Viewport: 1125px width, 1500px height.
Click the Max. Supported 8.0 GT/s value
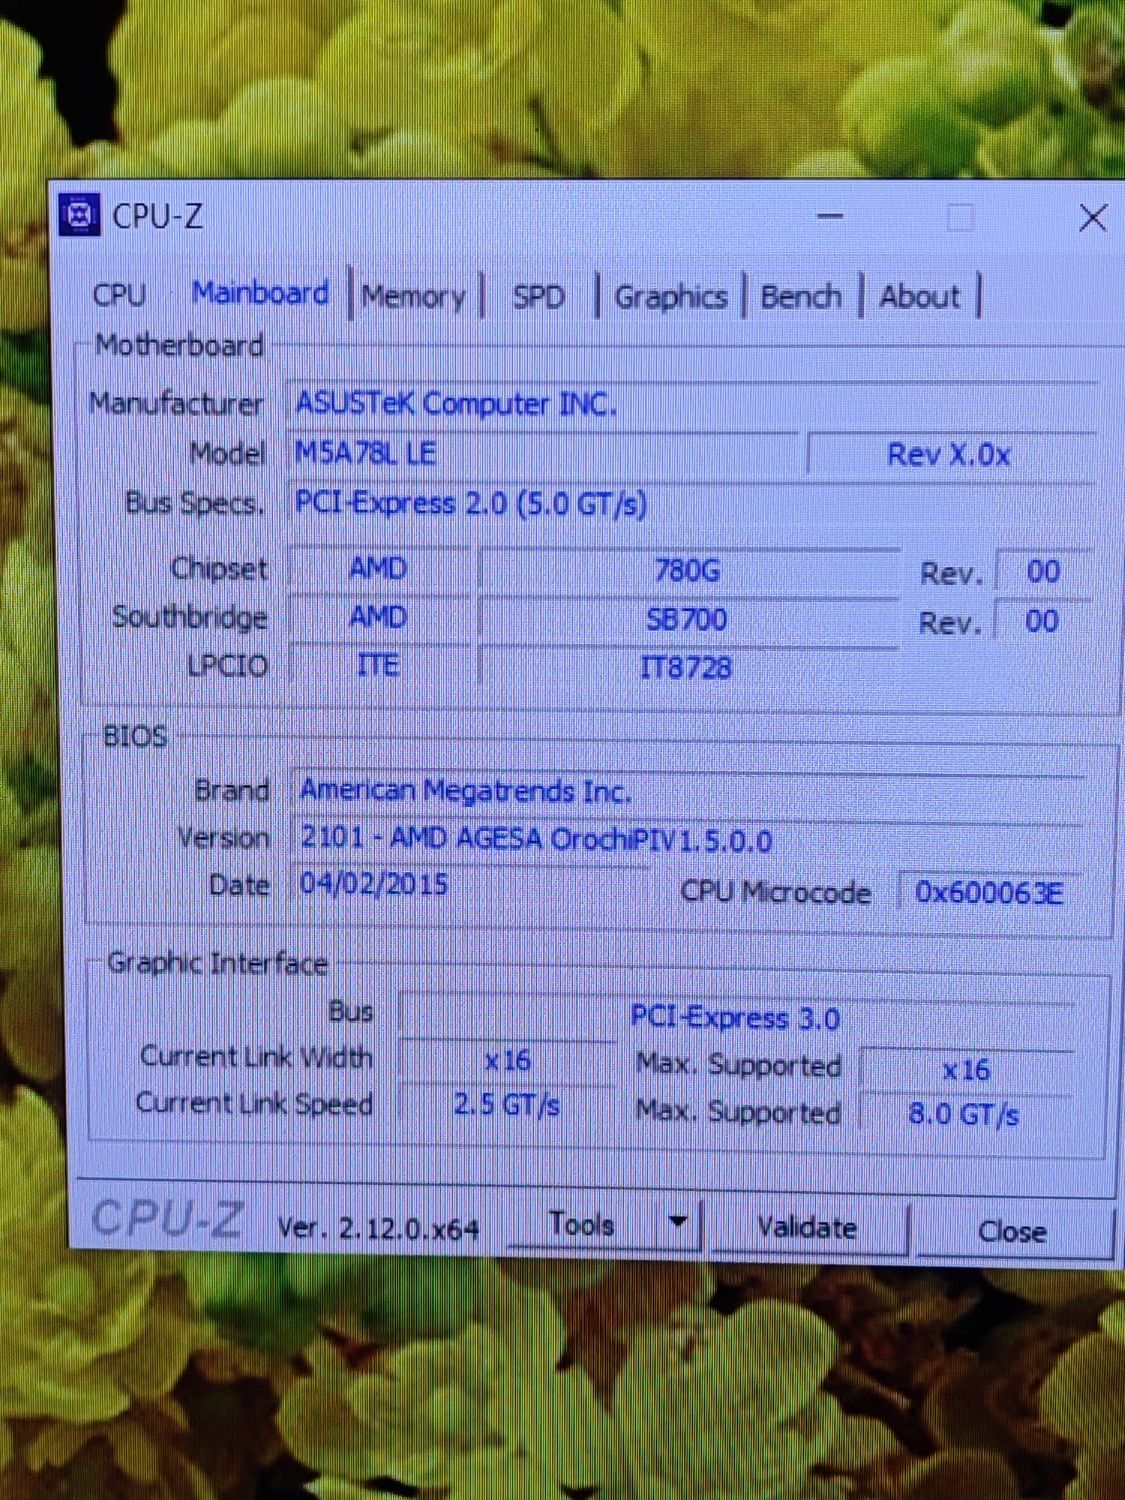(x=965, y=1114)
